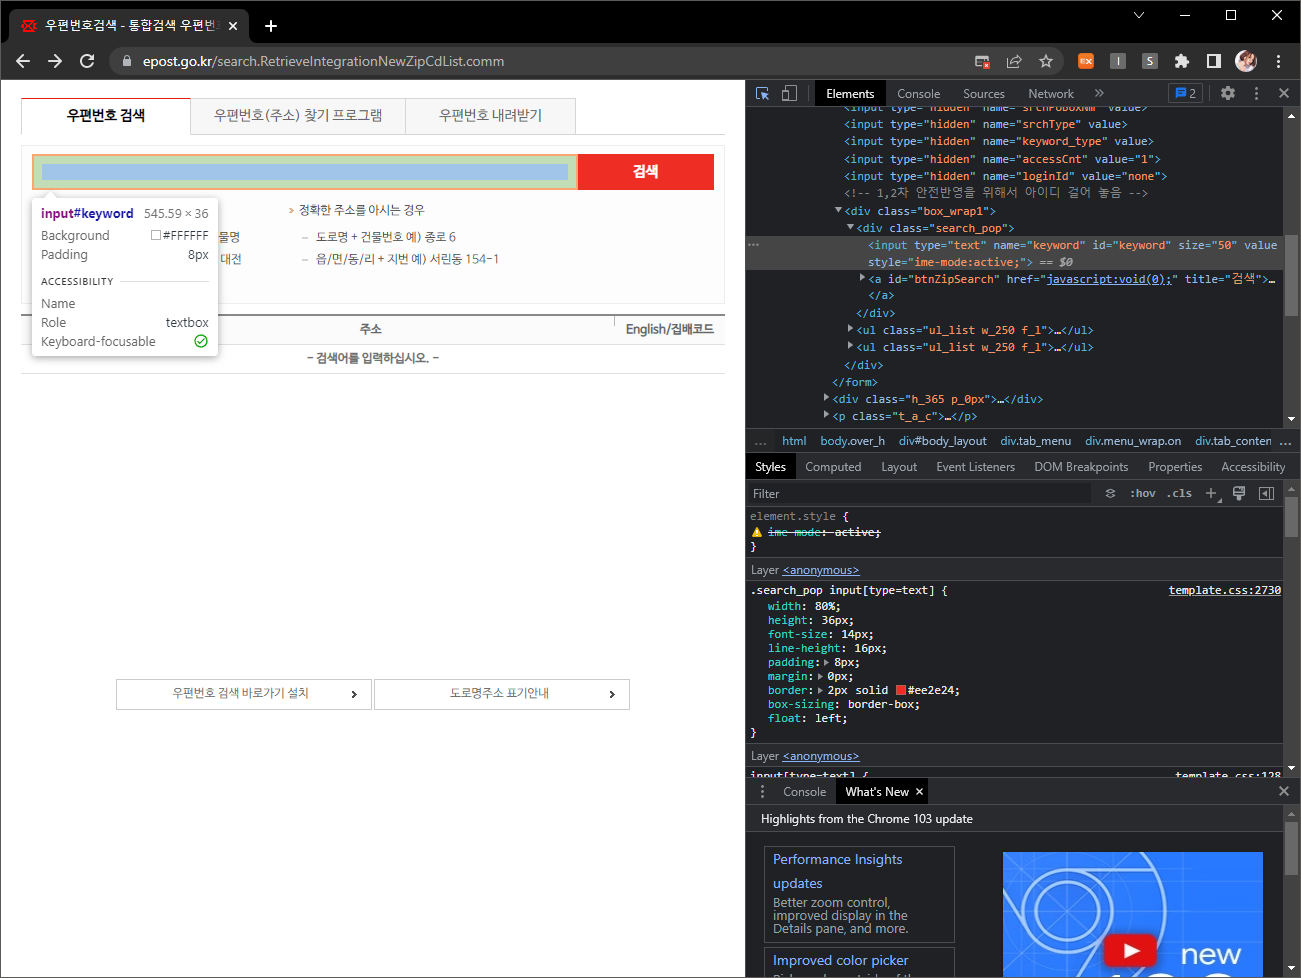Go back to the previous page
The width and height of the screenshot is (1301, 978).
point(23,61)
